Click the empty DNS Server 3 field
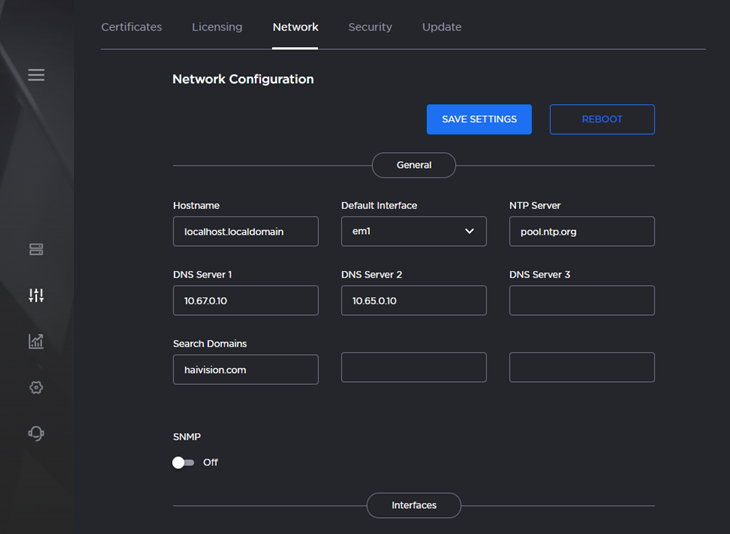This screenshot has width=730, height=534. click(x=581, y=300)
